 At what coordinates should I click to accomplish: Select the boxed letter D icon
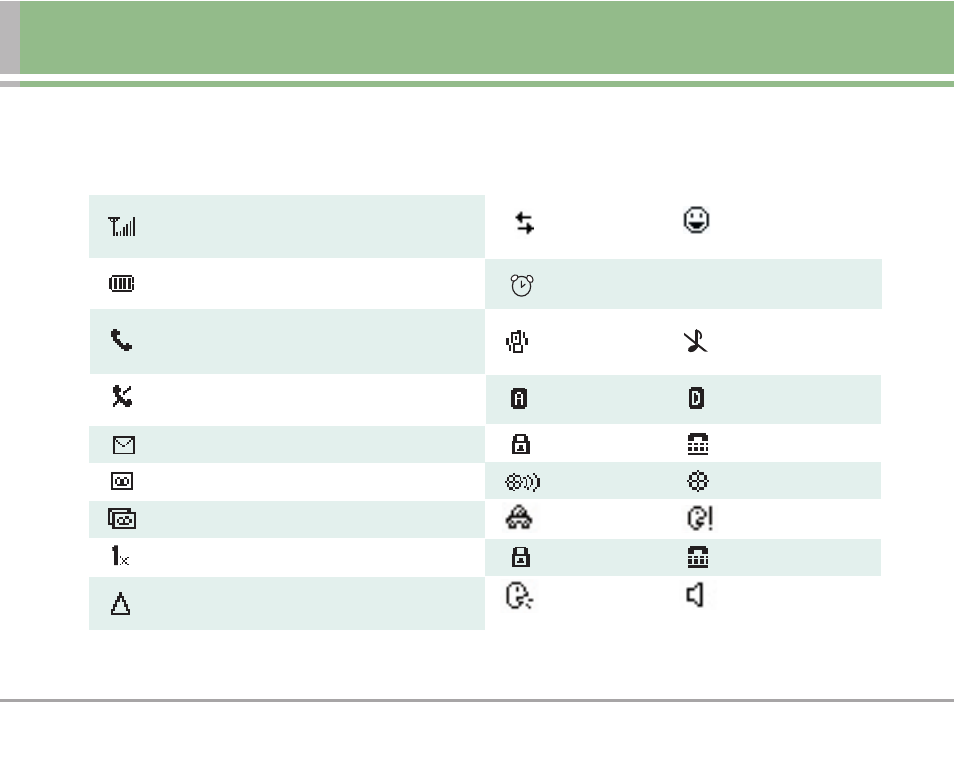point(697,398)
